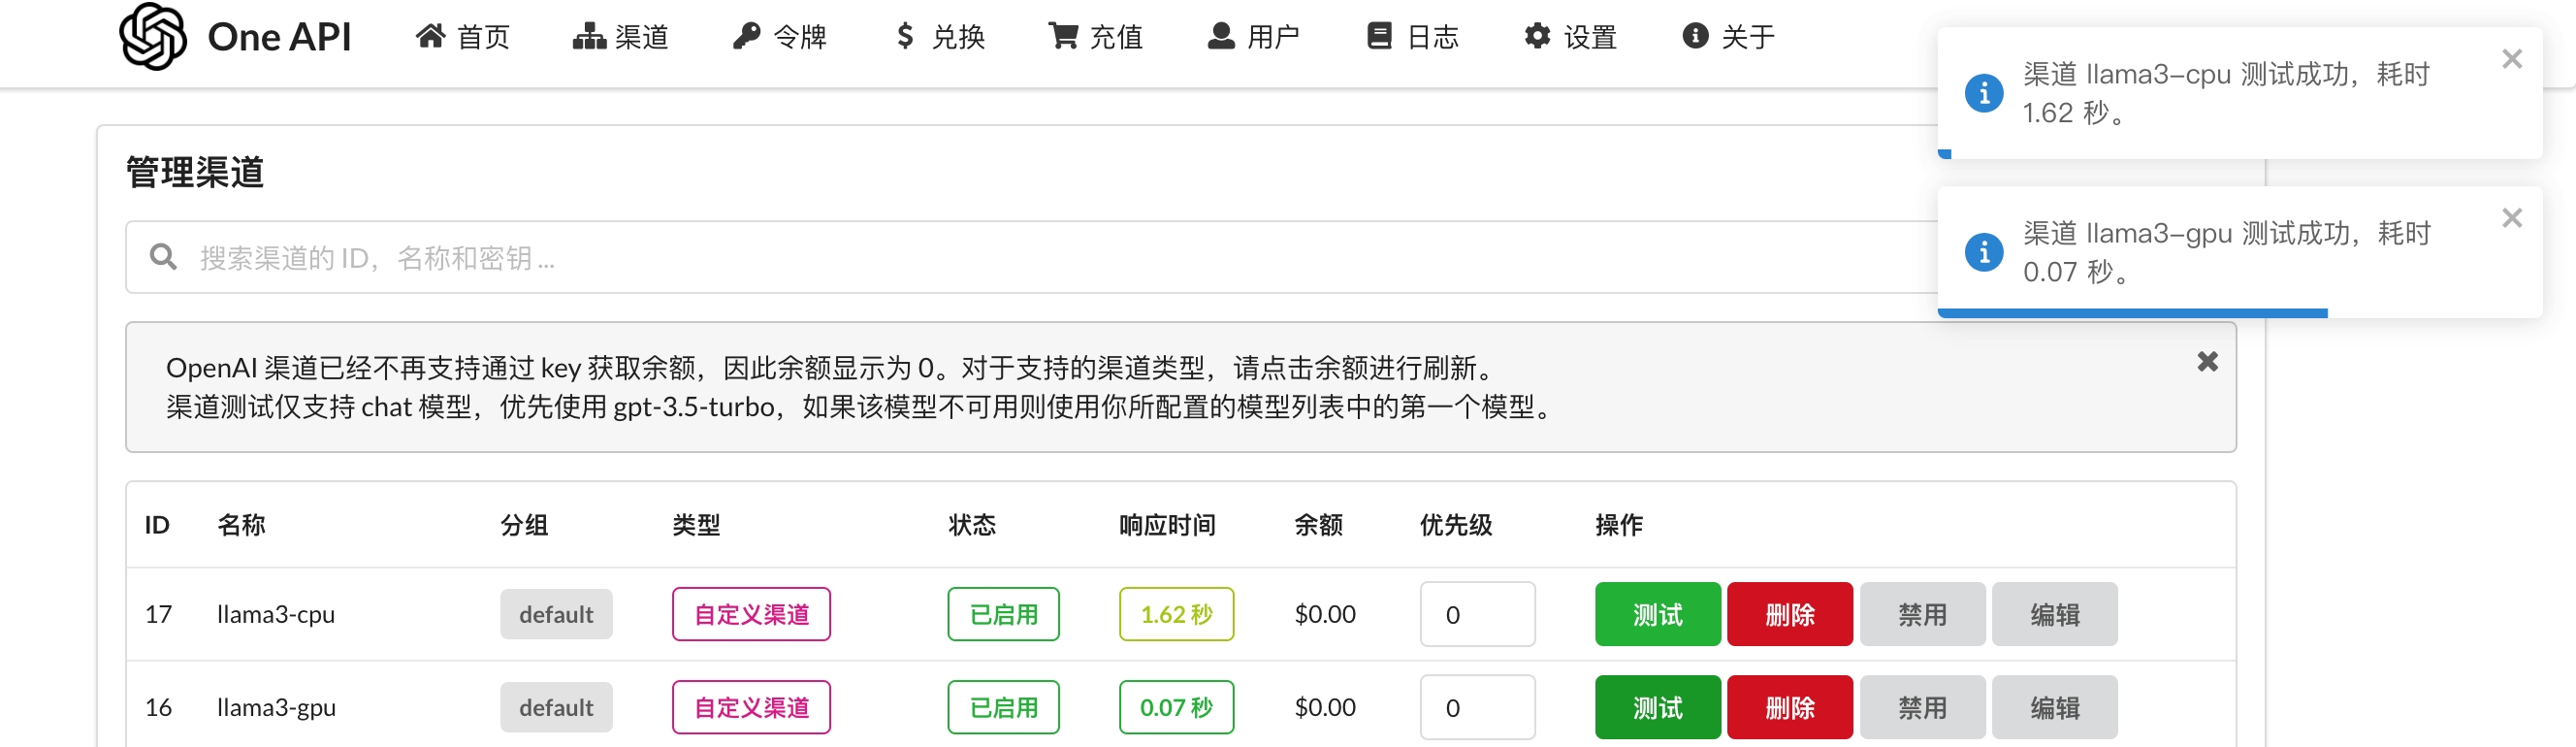The image size is (2576, 747).
Task: Sort channels by 响应时间 column header
Action: click(x=1167, y=525)
